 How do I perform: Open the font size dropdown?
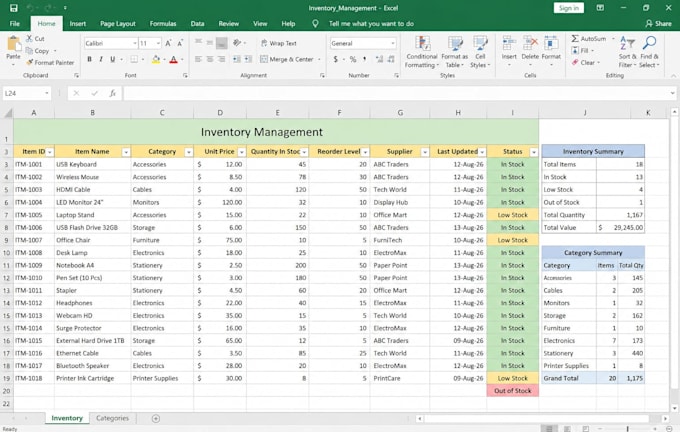pos(158,43)
